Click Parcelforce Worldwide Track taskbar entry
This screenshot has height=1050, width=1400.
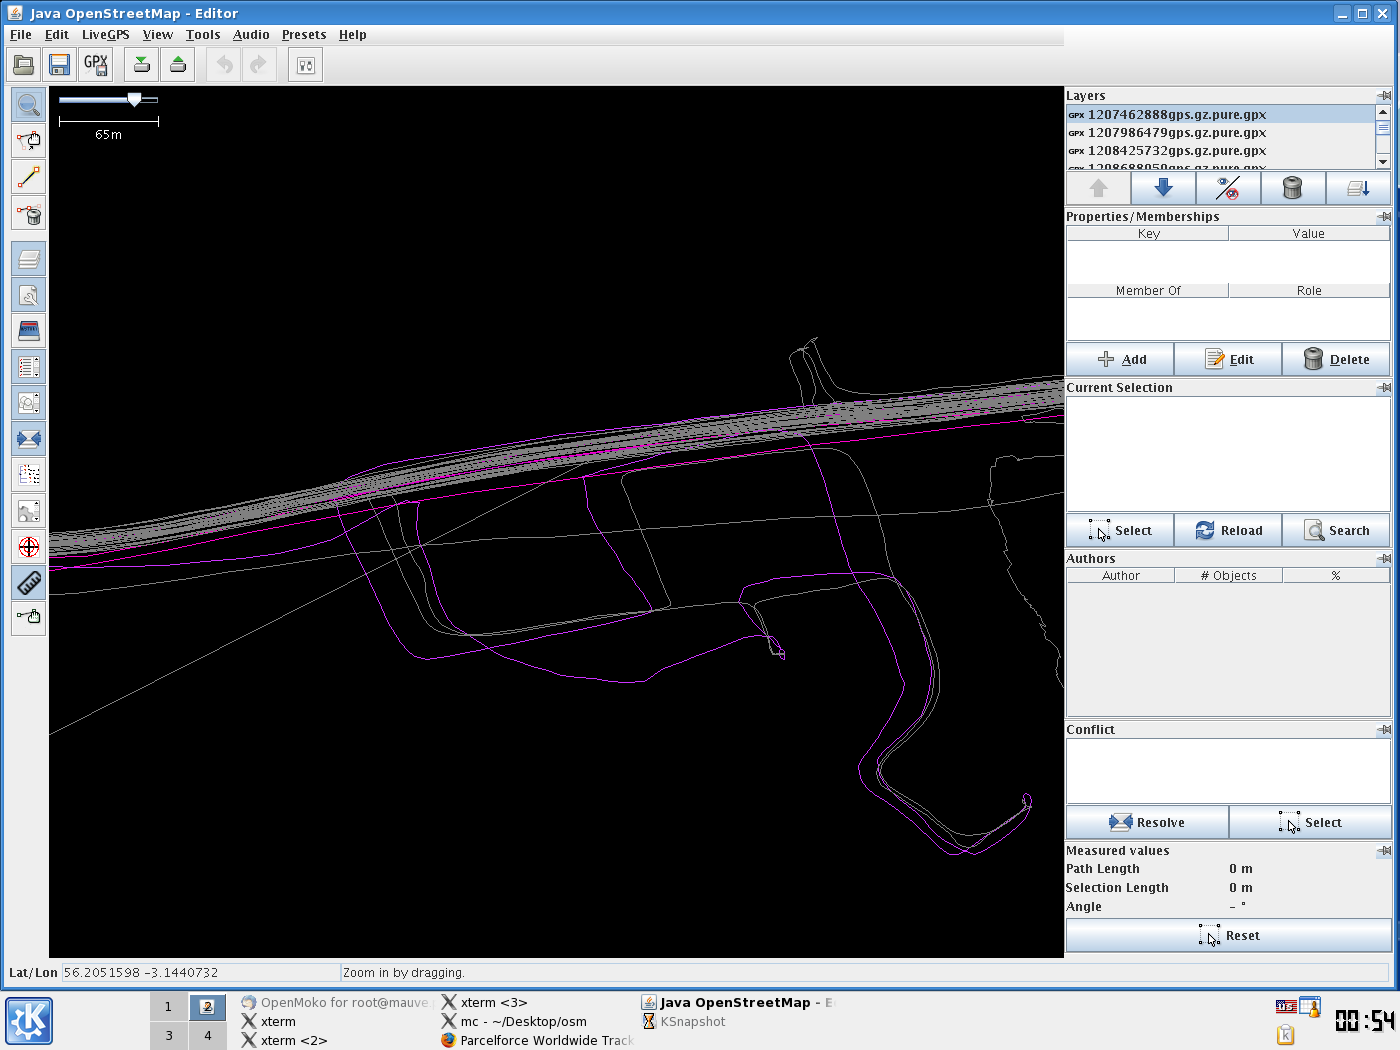pos(537,1041)
